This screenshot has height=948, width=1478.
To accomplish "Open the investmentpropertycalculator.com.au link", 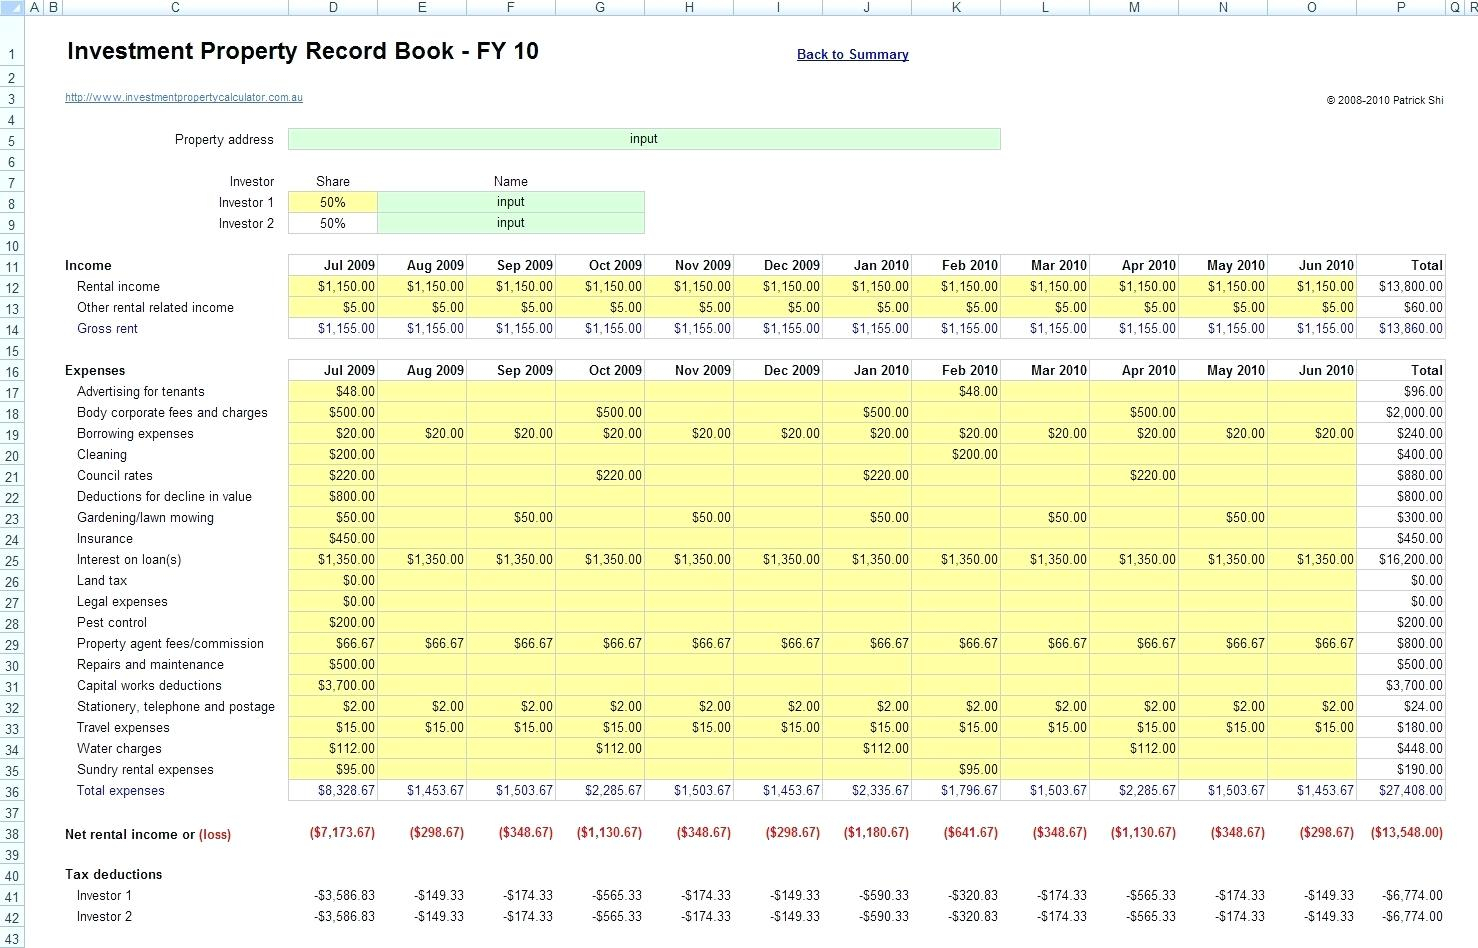I will (184, 98).
